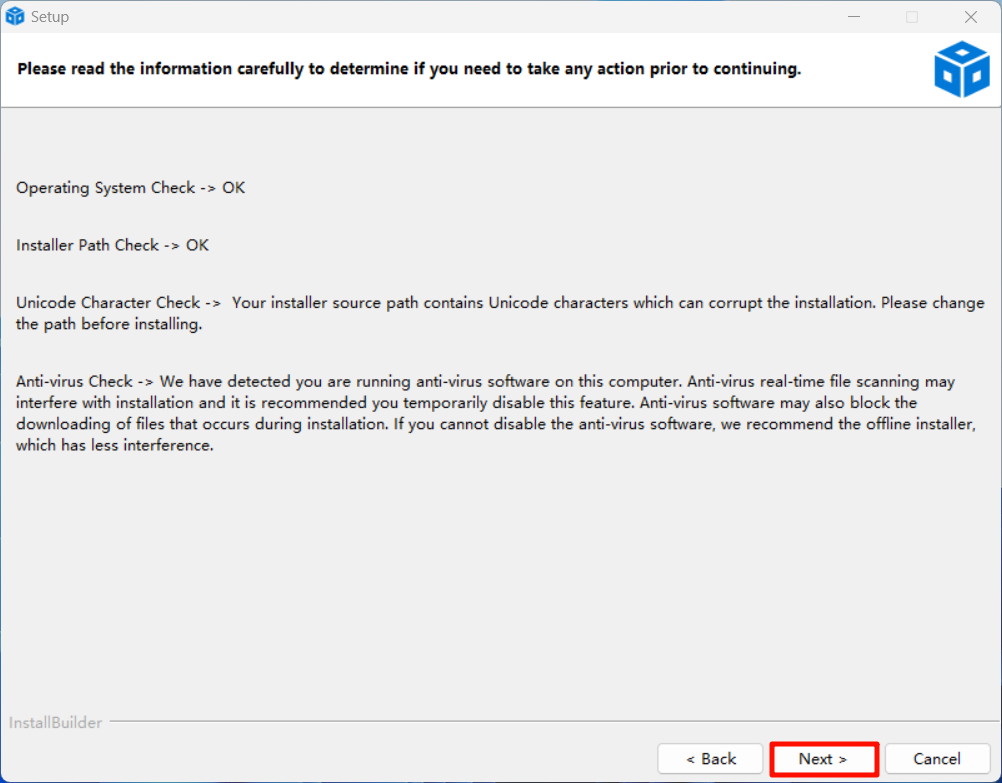Screen dimensions: 1002x783
Task: Click "the path before installing." text
Action: (x=109, y=324)
